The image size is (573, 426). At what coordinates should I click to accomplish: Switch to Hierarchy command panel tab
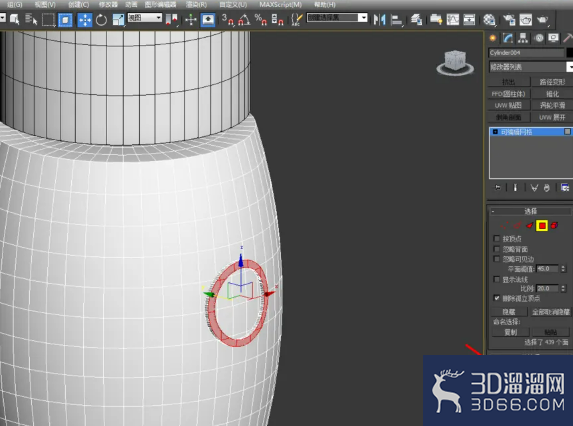pos(523,38)
